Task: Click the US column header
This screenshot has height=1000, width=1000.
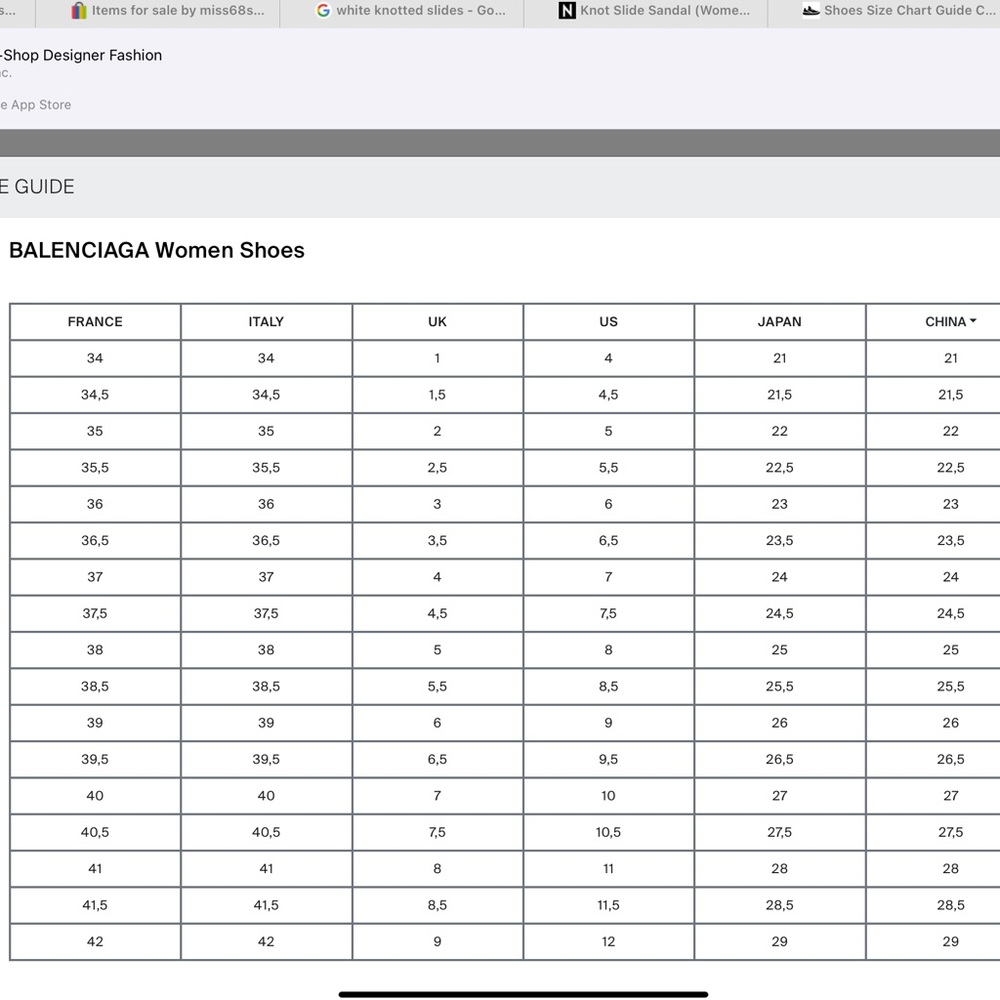Action: click(608, 322)
